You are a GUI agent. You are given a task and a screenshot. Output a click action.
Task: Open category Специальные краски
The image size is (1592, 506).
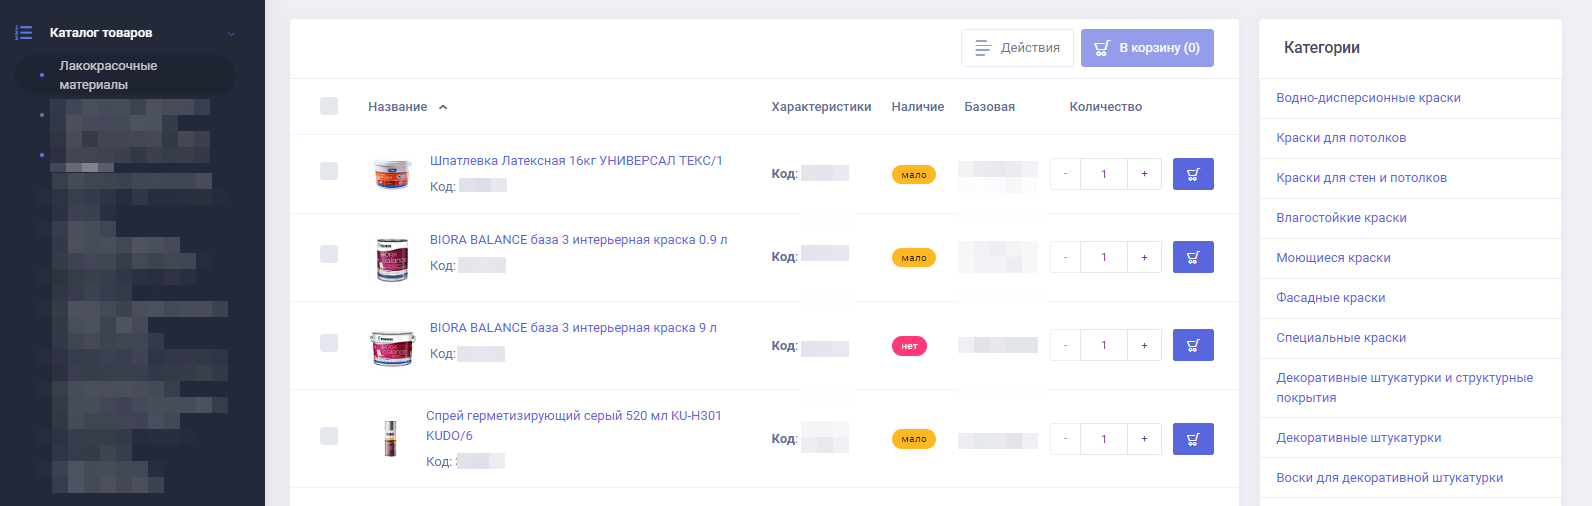tap(1341, 338)
